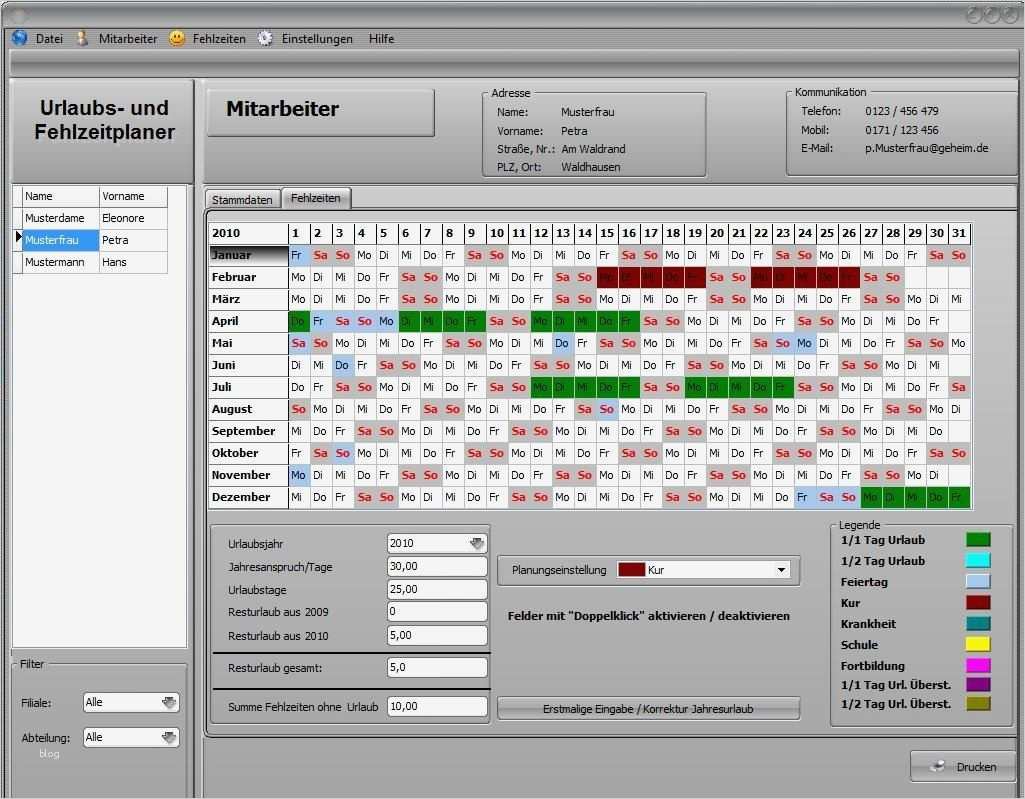The height and width of the screenshot is (799, 1025).
Task: Select the Fehlzeiten tab
Action: click(316, 198)
